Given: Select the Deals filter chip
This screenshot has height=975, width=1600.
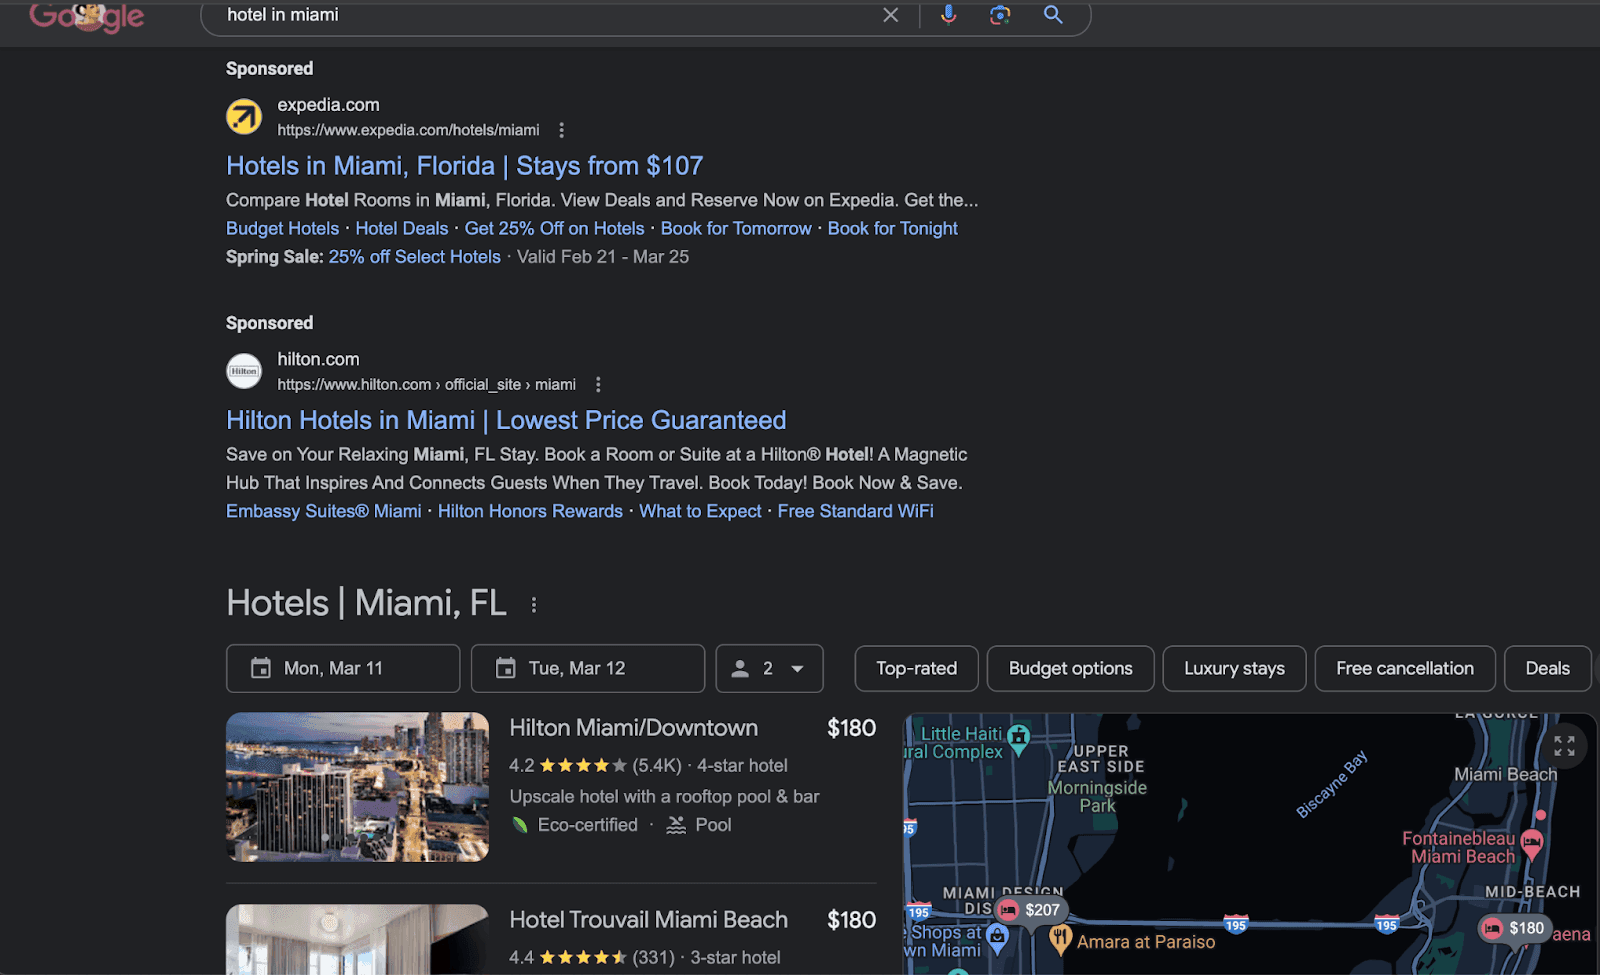Looking at the screenshot, I should (x=1546, y=668).
